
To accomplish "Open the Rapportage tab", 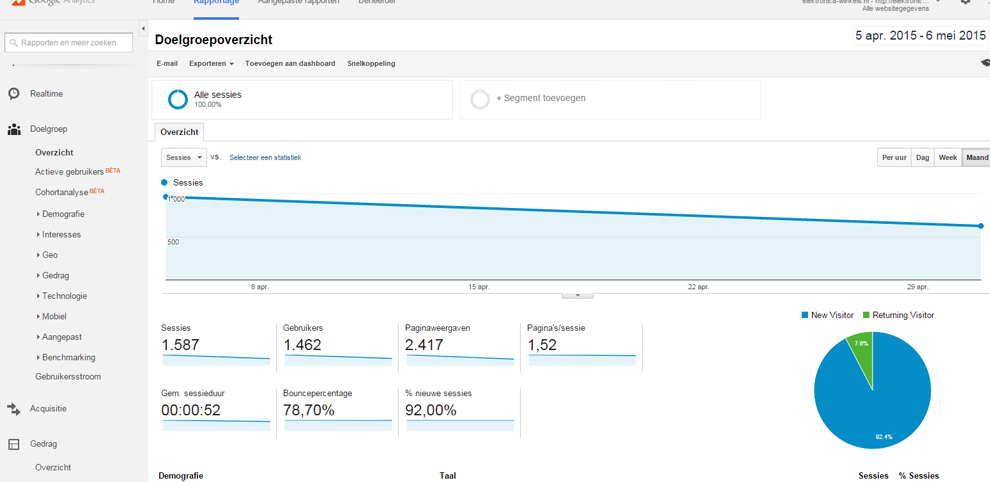I will pyautogui.click(x=217, y=2).
